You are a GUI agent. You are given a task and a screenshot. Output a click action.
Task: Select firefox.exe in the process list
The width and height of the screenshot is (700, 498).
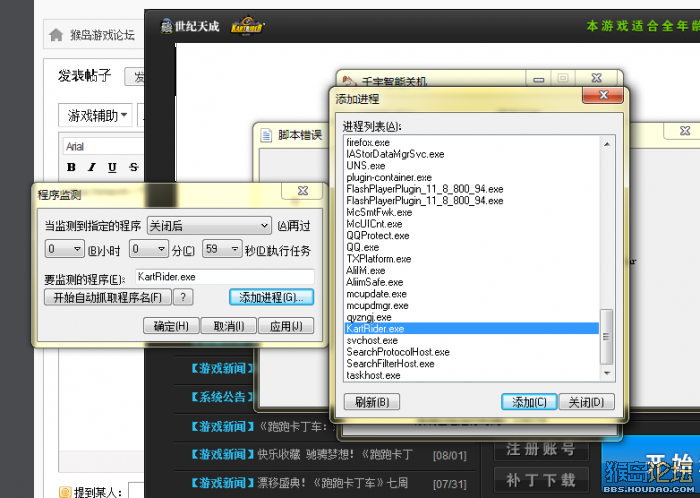(x=472, y=142)
